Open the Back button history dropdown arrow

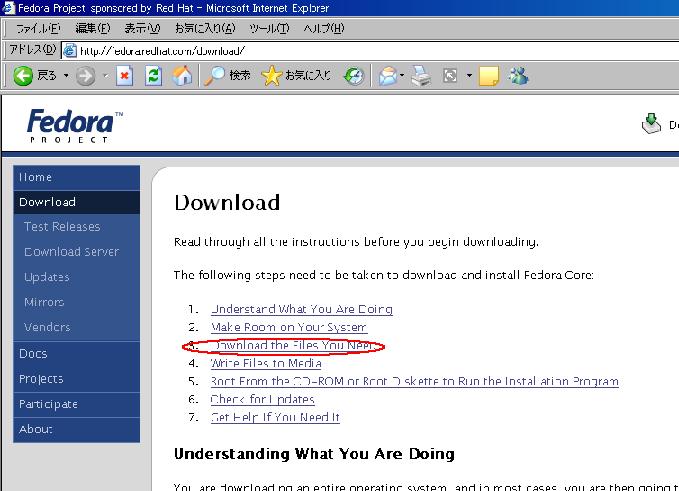click(x=66, y=76)
